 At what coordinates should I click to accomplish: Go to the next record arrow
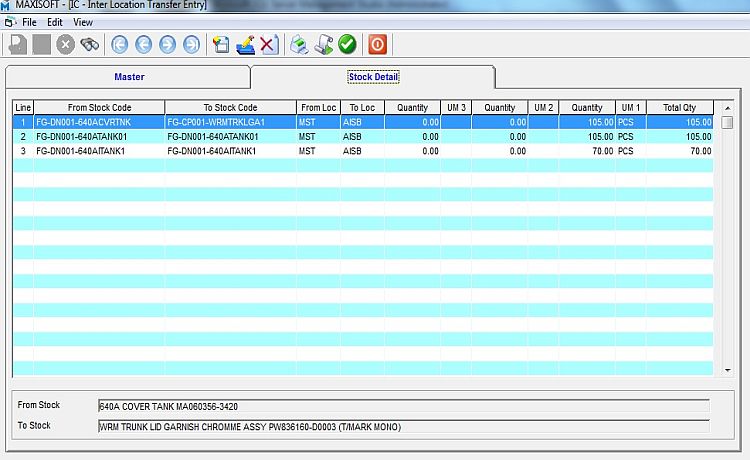pos(166,44)
